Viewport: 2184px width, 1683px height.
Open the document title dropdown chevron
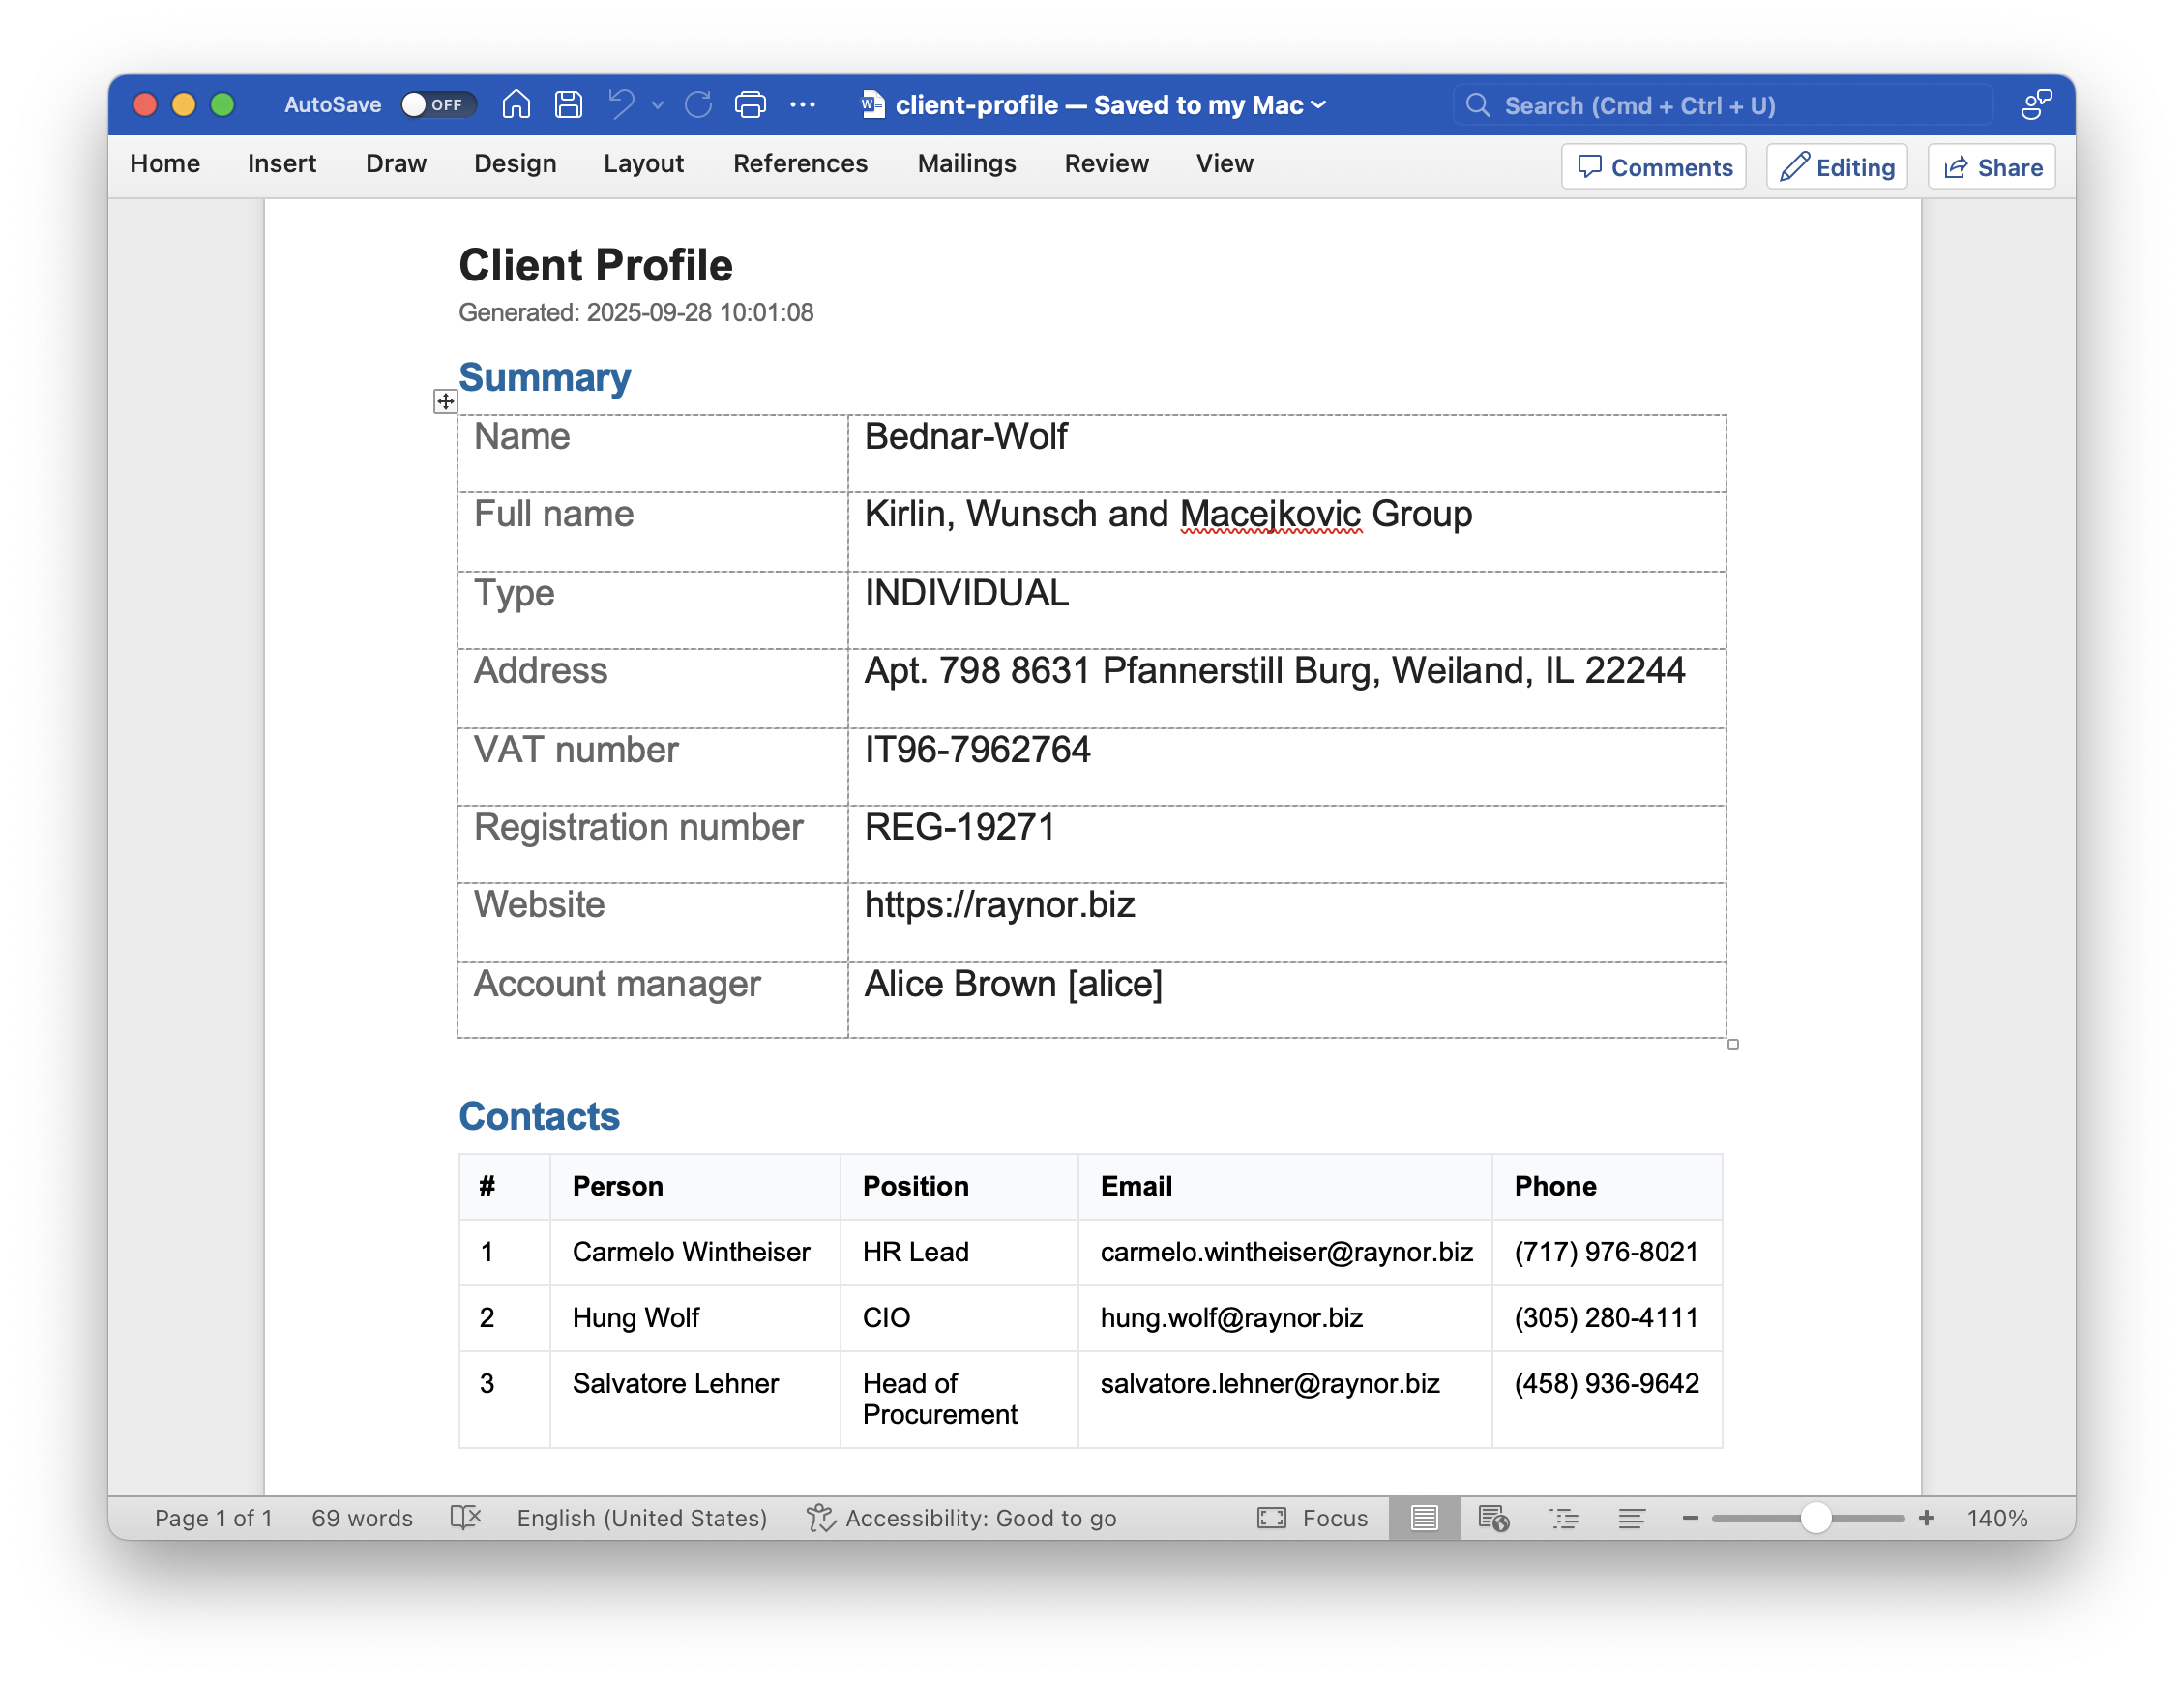point(1319,104)
